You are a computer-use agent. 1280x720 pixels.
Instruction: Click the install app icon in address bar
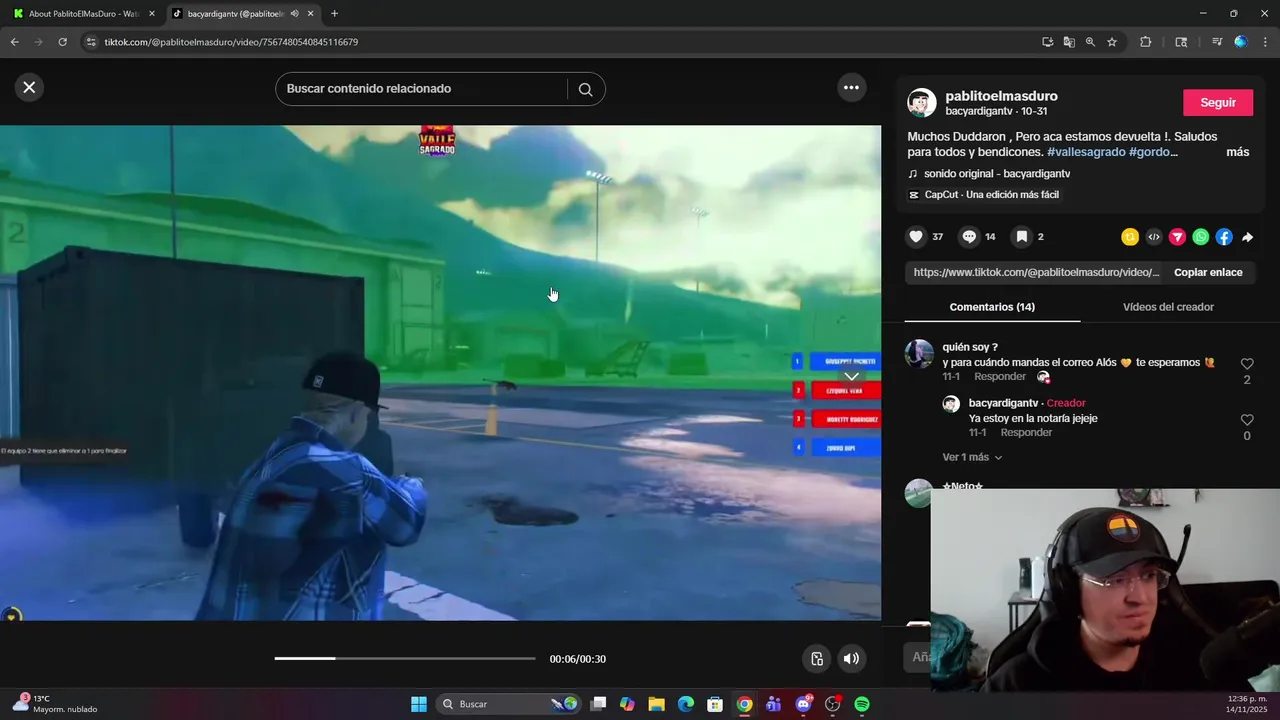click(1047, 42)
